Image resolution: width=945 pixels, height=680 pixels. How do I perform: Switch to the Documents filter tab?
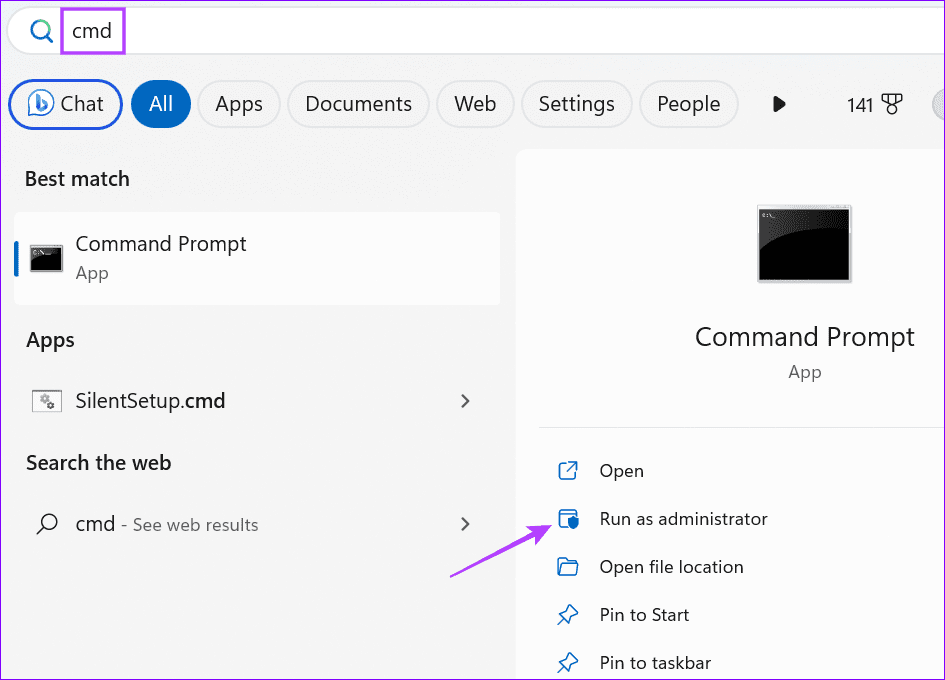click(358, 104)
